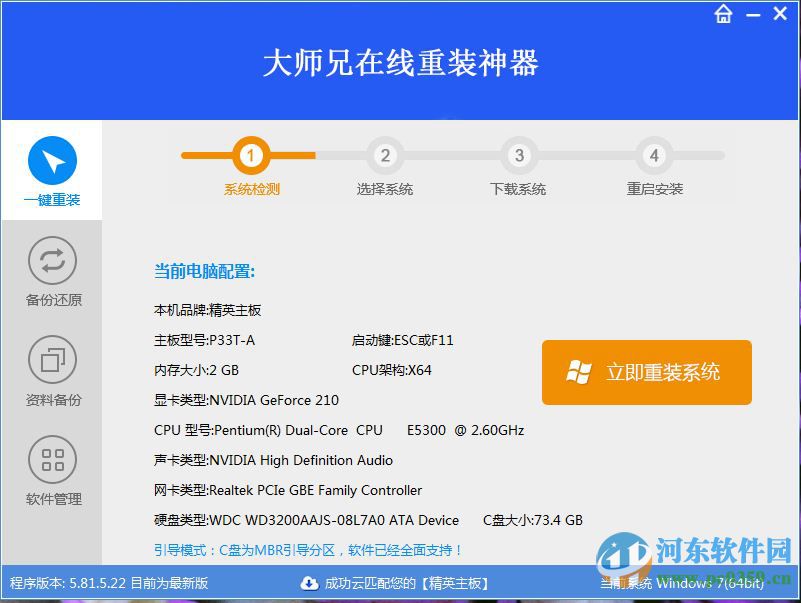The height and width of the screenshot is (603, 801).
Task: Click the 下载系统 step label
Action: point(519,188)
